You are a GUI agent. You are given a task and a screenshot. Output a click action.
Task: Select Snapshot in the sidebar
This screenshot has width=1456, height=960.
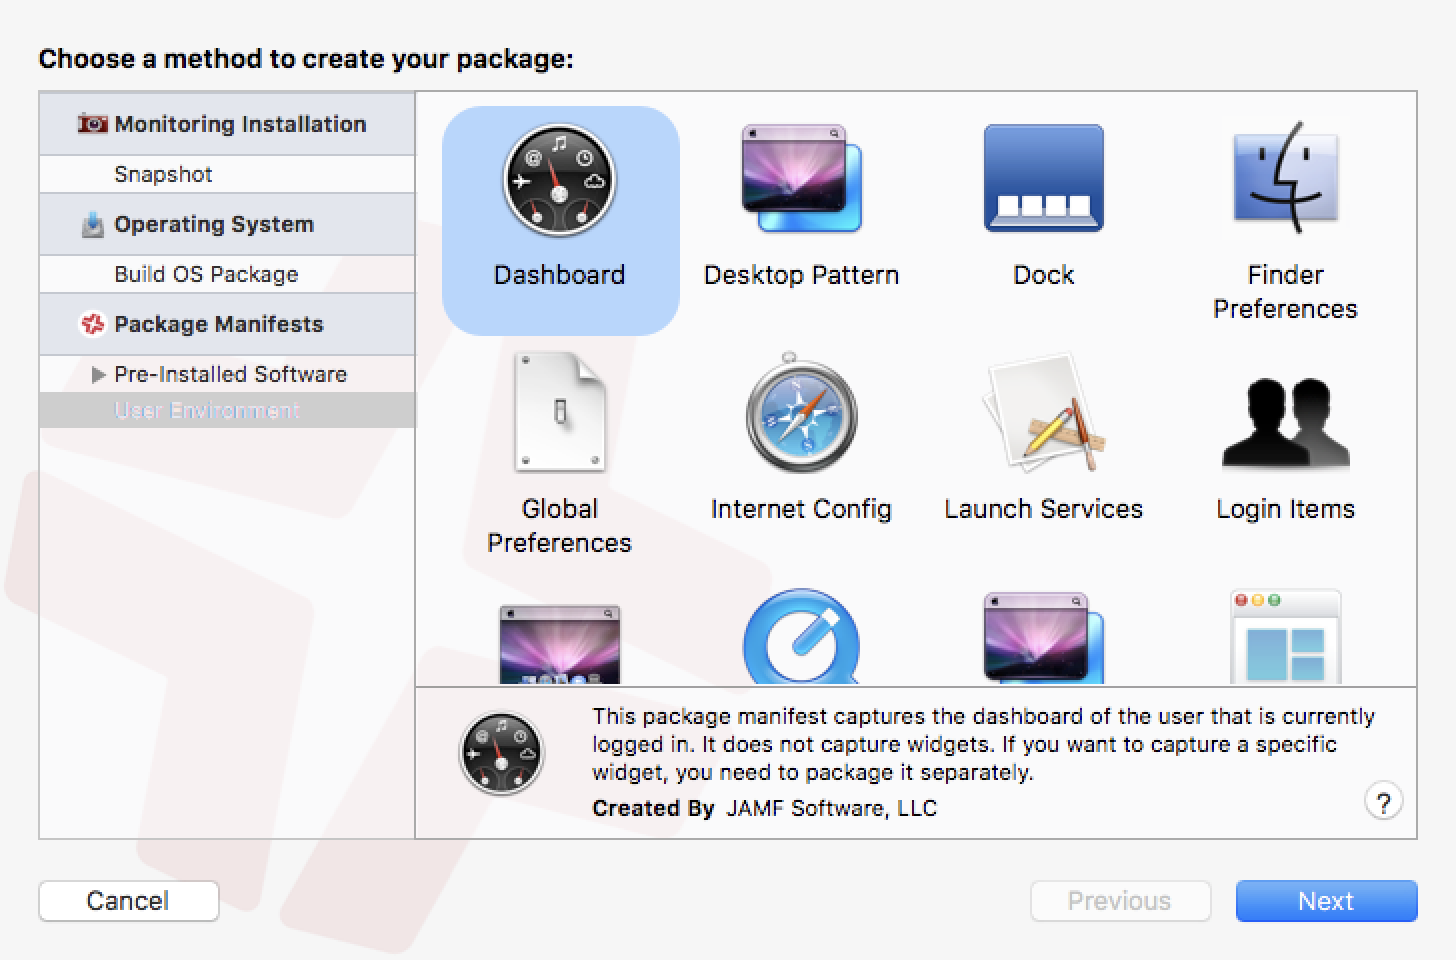click(x=163, y=174)
